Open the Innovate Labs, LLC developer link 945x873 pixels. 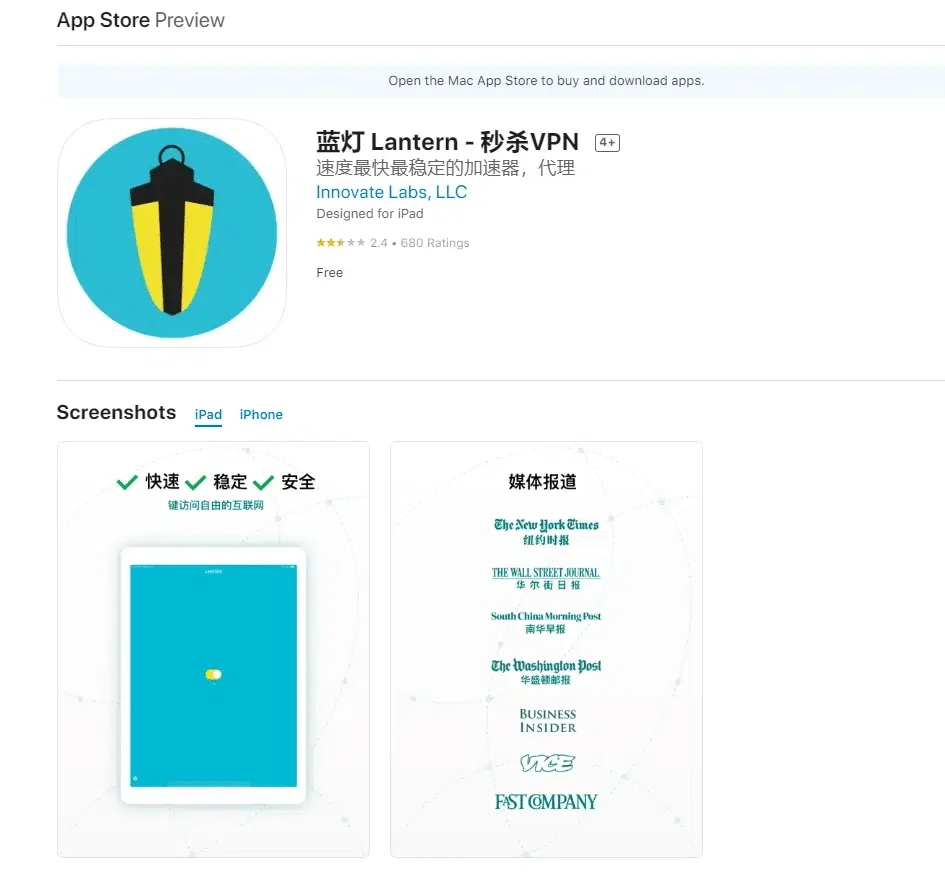391,192
